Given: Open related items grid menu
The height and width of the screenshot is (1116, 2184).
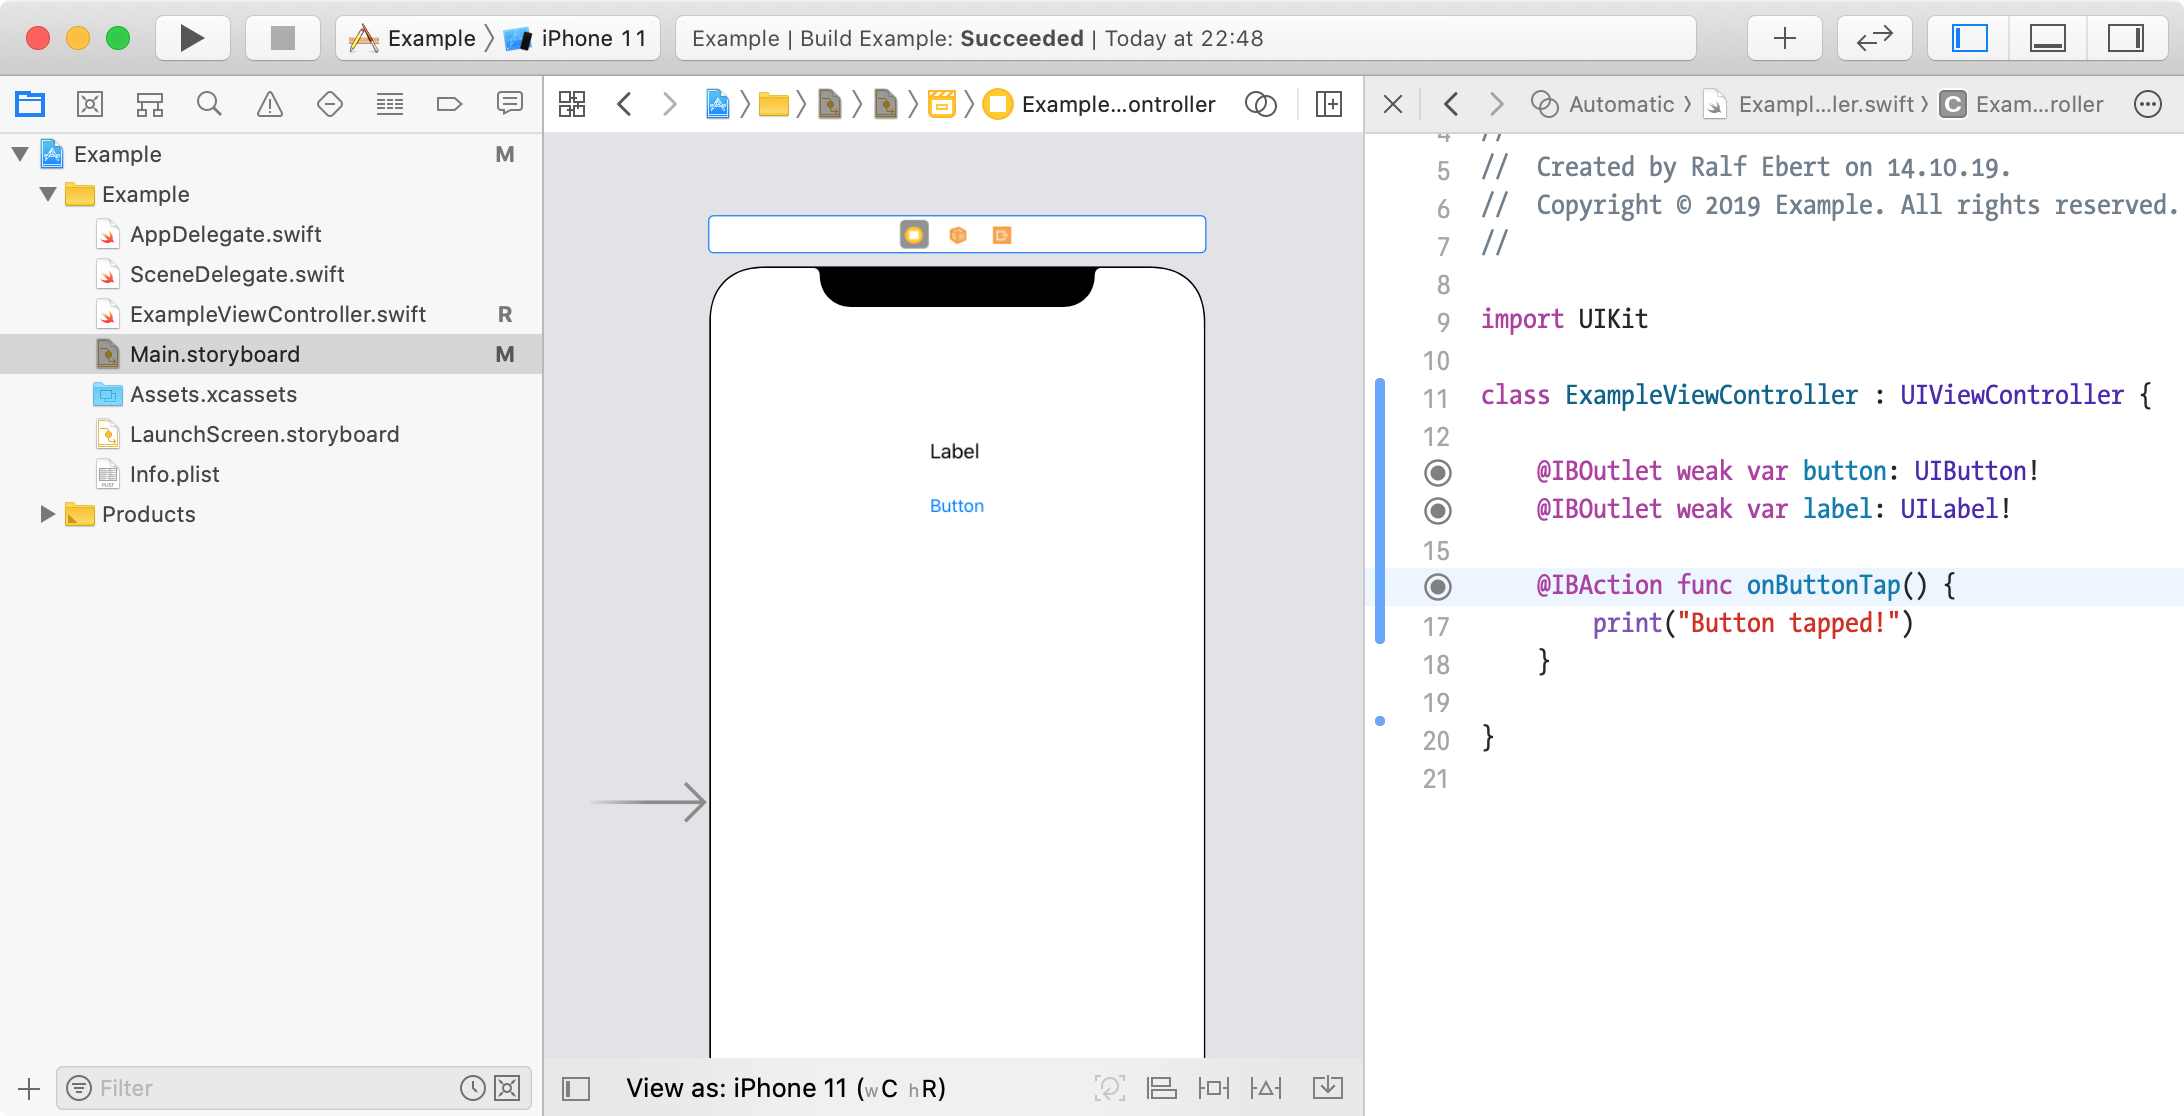Looking at the screenshot, I should pyautogui.click(x=572, y=104).
